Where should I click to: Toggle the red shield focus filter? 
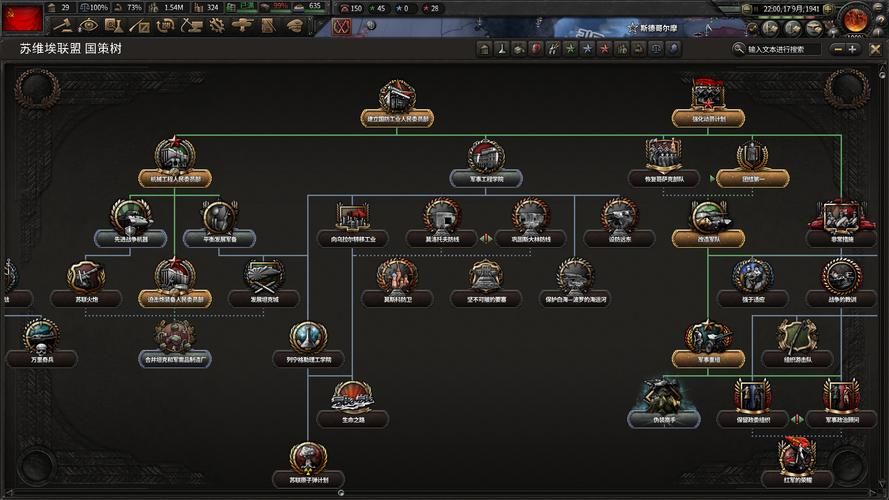point(536,49)
